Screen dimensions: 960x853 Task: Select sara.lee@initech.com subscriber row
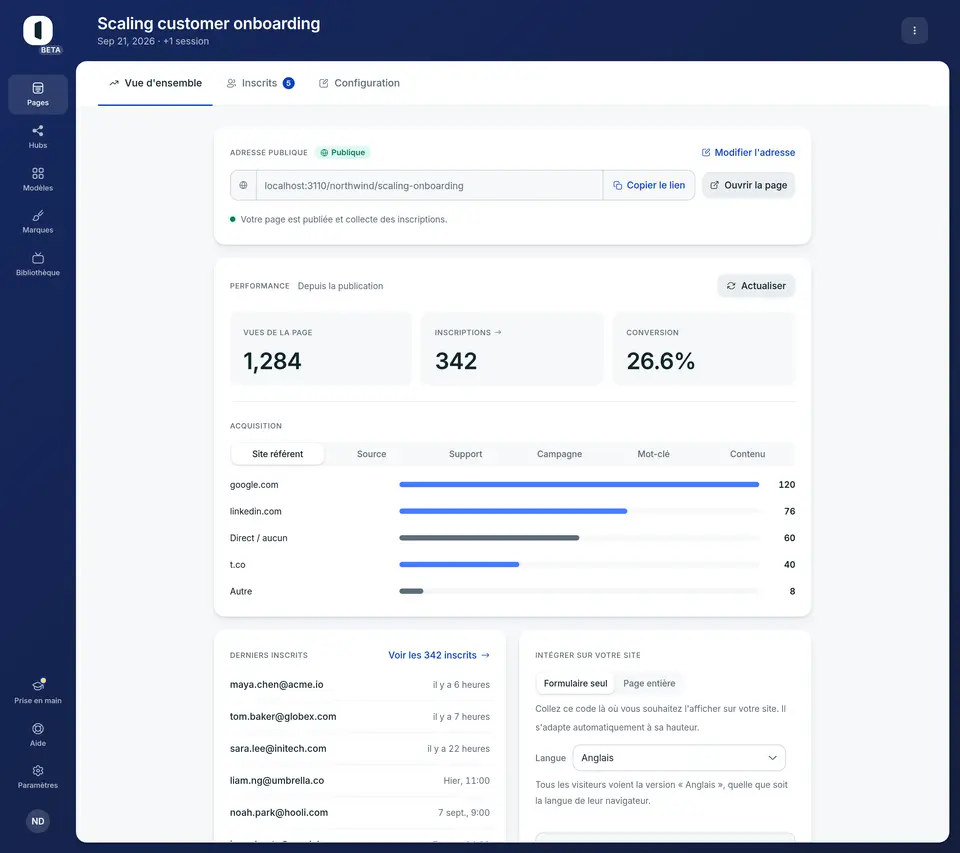[x=360, y=748]
